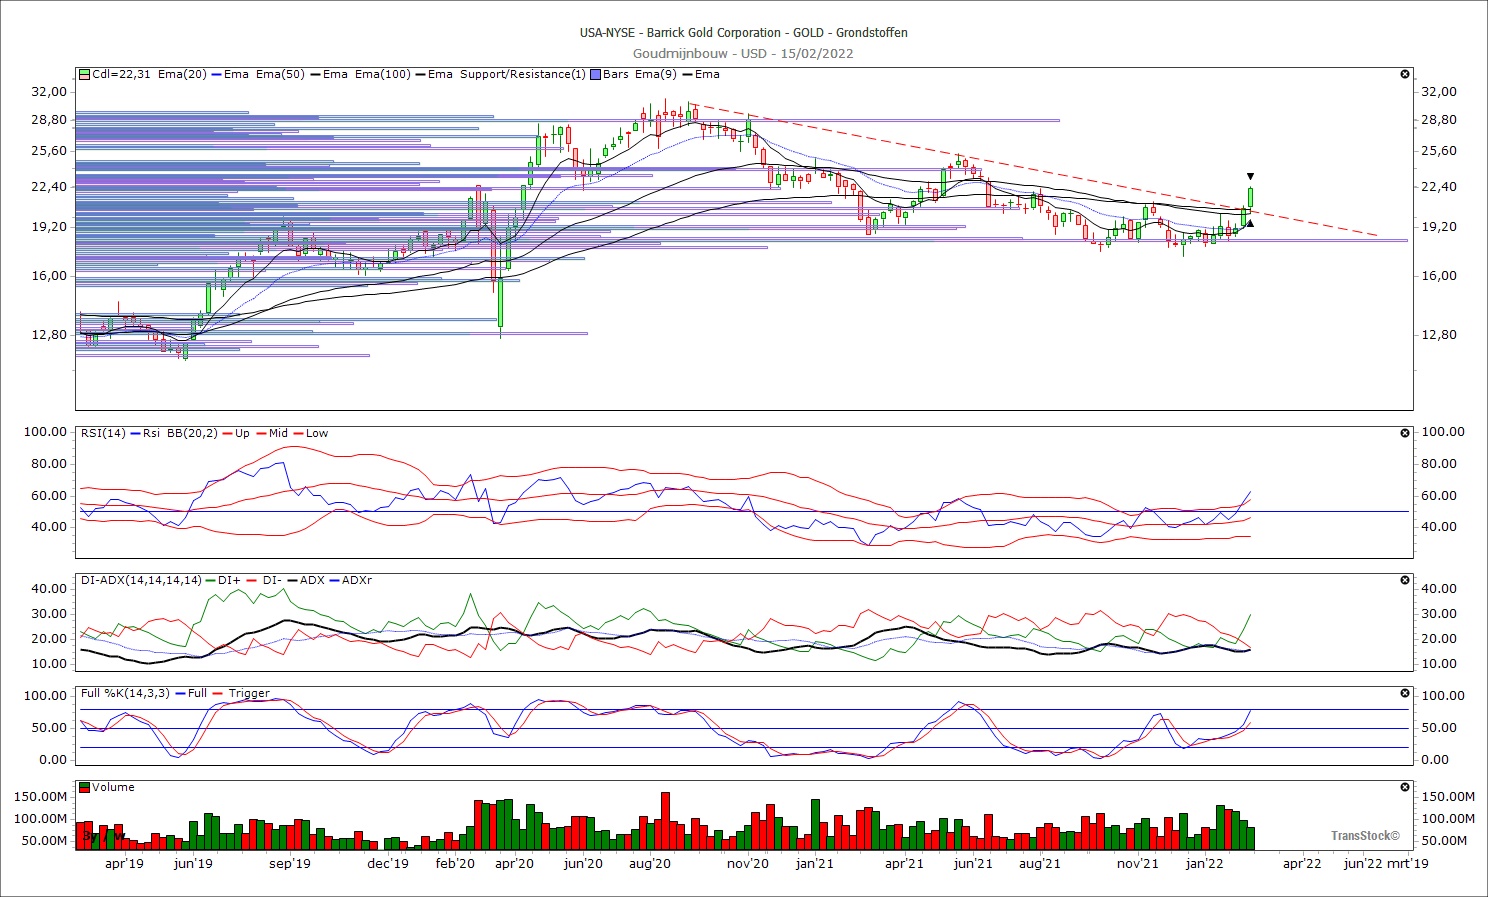Image resolution: width=1488 pixels, height=897 pixels.
Task: Click the green Cdl candle legend swatch
Action: click(85, 74)
